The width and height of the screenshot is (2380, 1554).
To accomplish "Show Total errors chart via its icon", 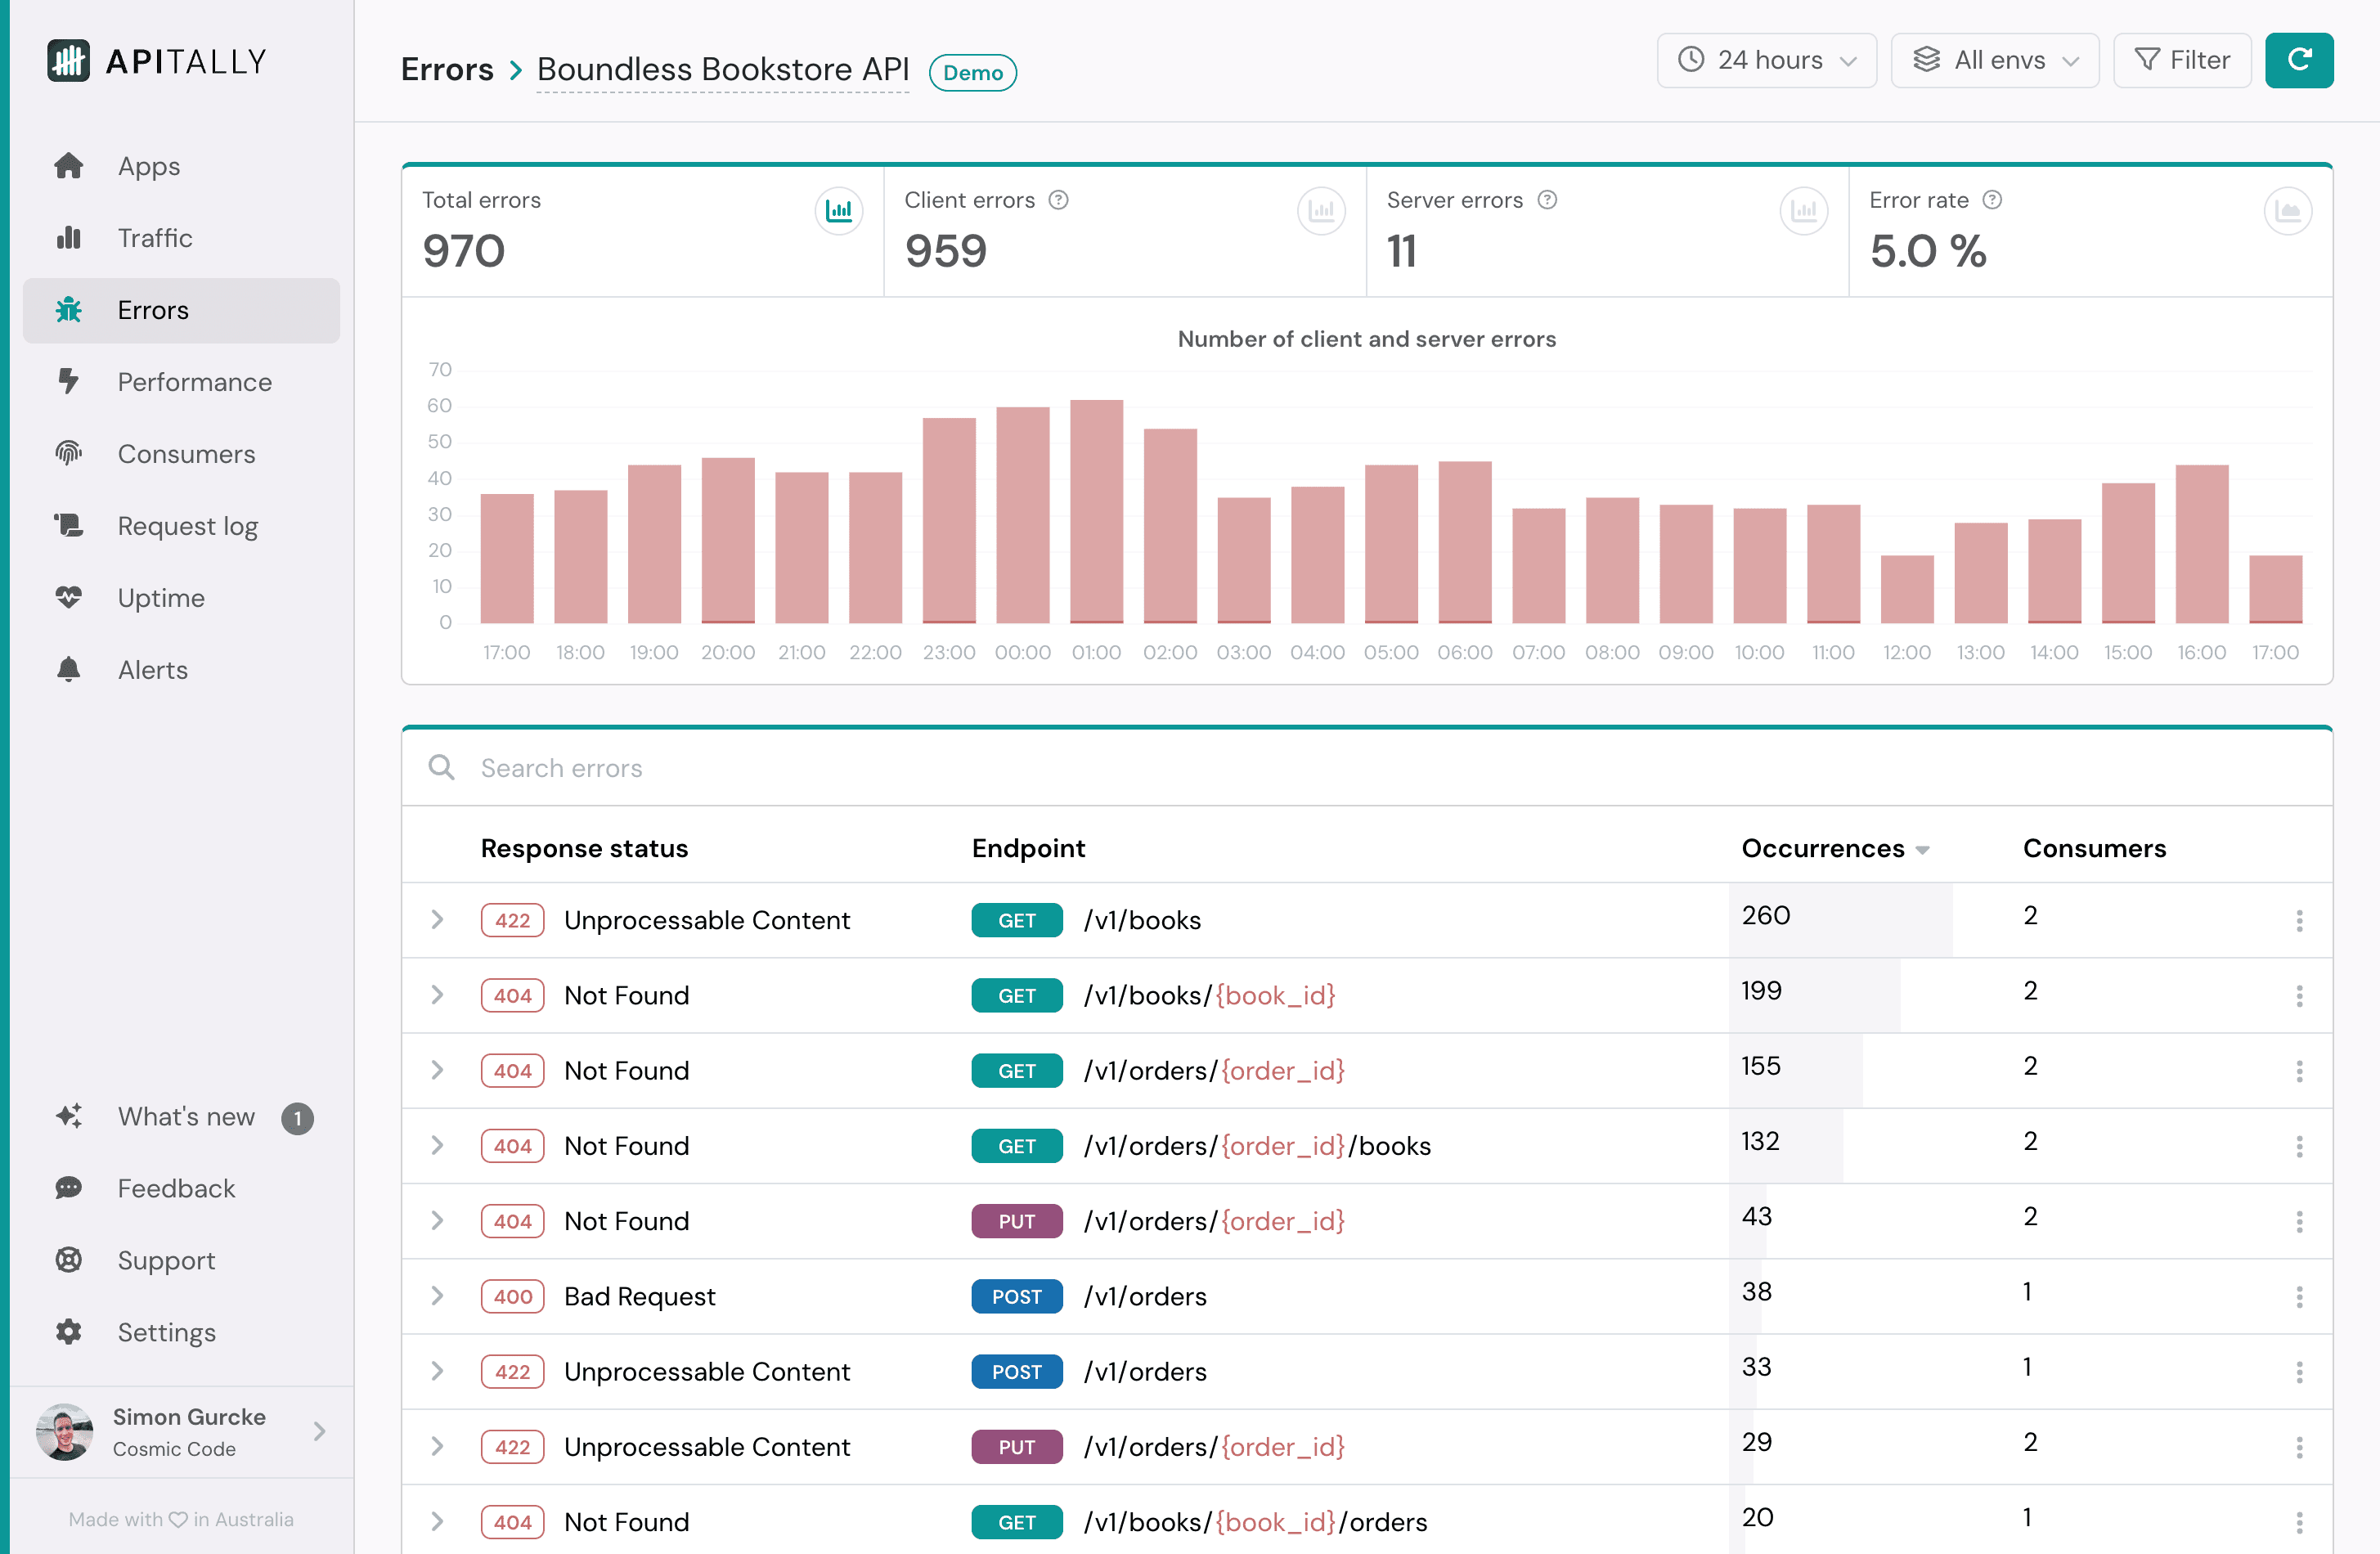I will (838, 211).
